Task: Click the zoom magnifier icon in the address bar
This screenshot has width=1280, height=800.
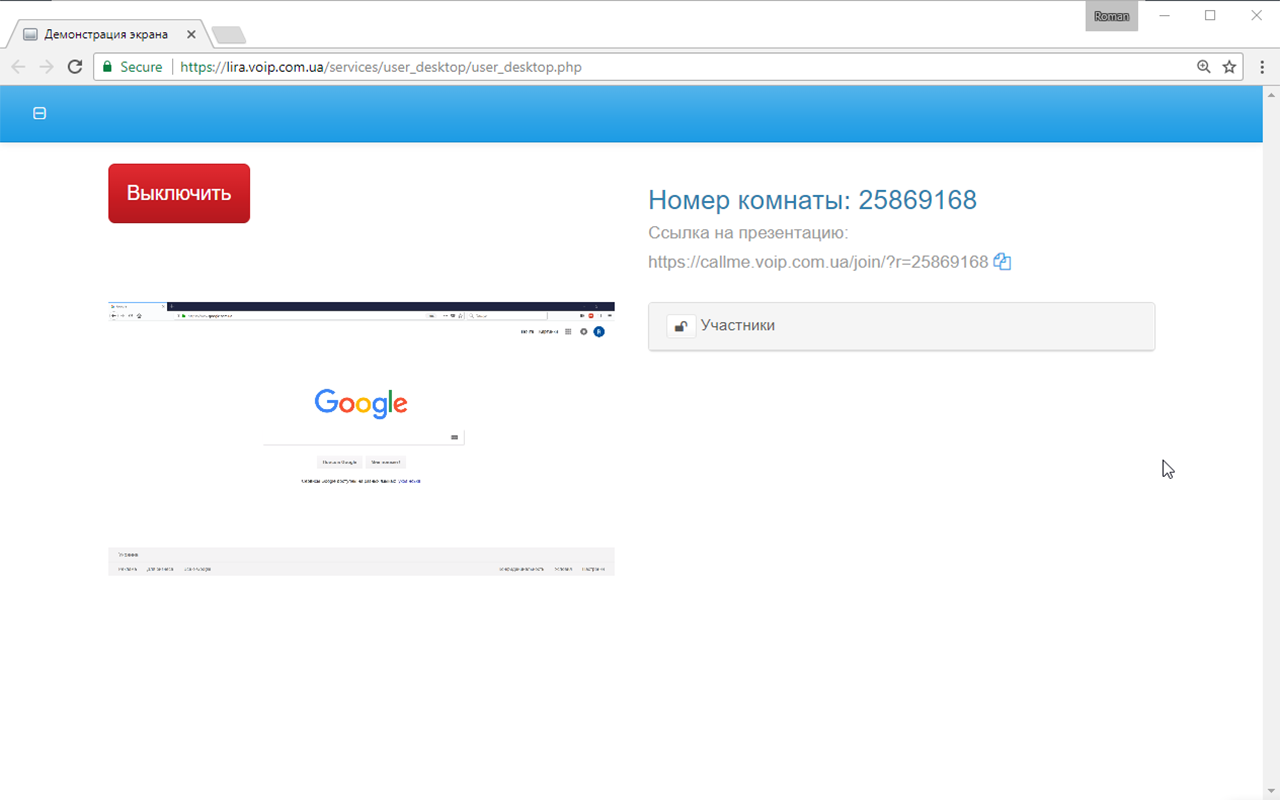Action: 1204,66
